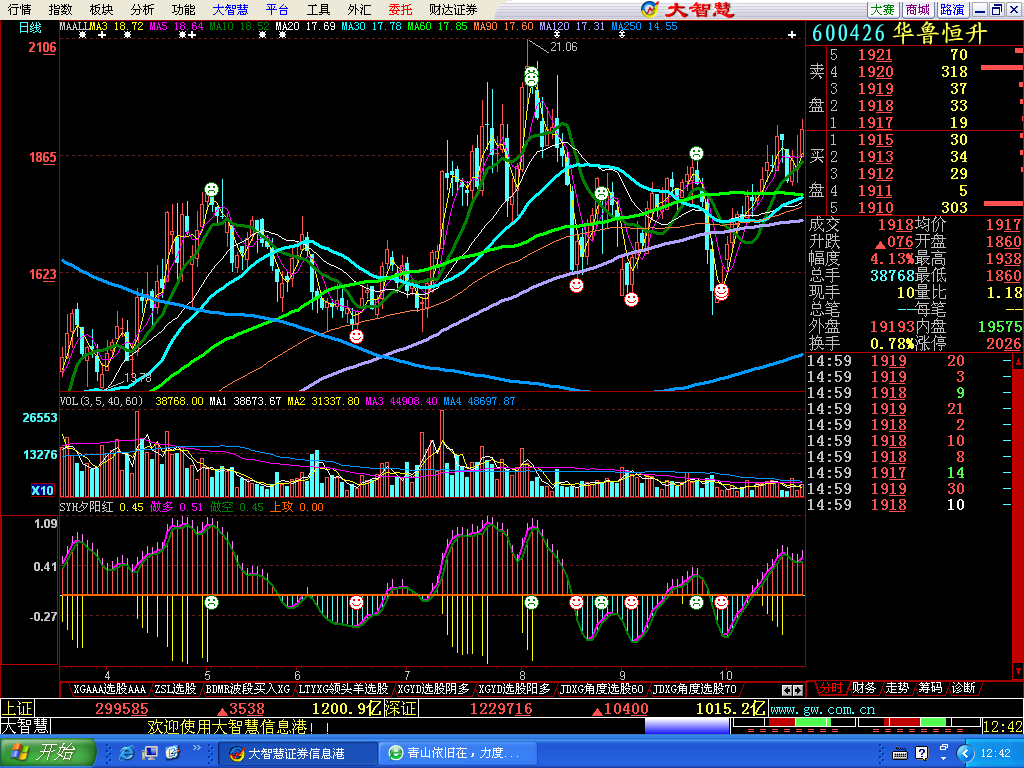This screenshot has width=1024, height=768.
Task: Click the question mark help icon in the tray
Action: [921, 754]
